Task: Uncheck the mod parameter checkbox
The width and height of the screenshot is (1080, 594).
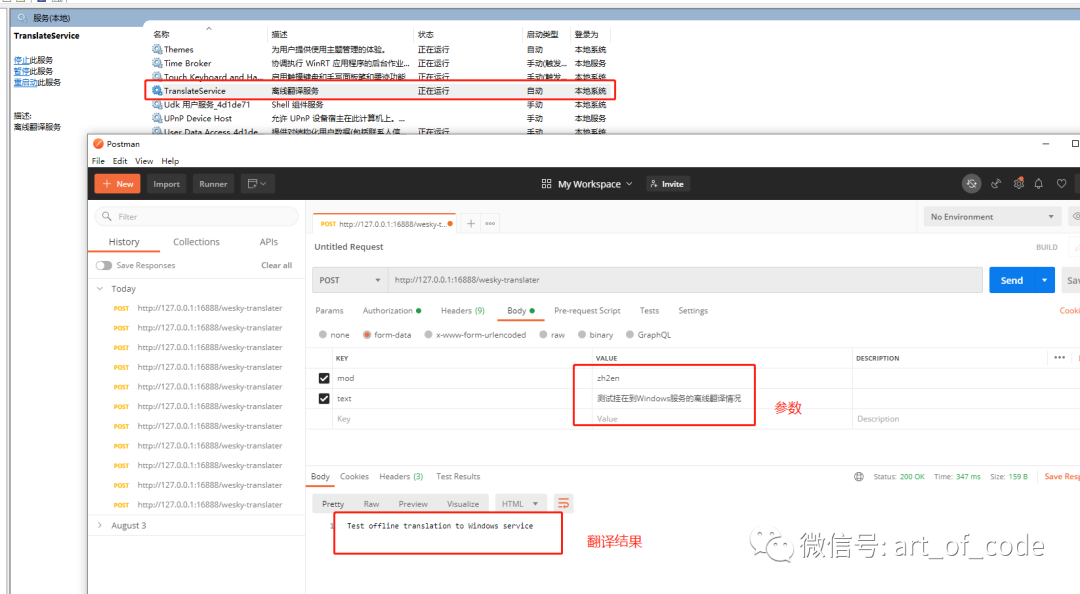Action: click(x=324, y=378)
